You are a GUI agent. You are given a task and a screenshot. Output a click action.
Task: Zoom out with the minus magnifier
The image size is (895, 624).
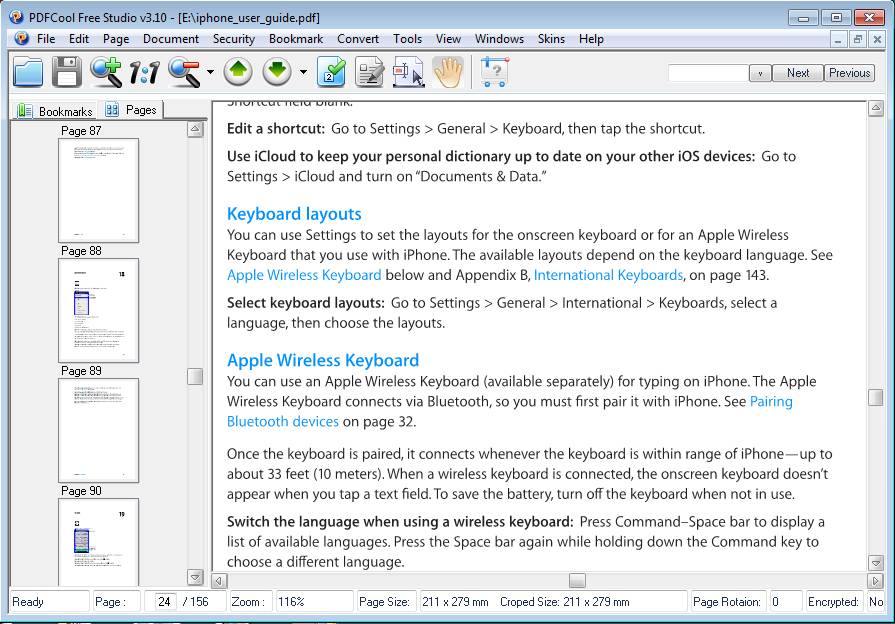185,72
